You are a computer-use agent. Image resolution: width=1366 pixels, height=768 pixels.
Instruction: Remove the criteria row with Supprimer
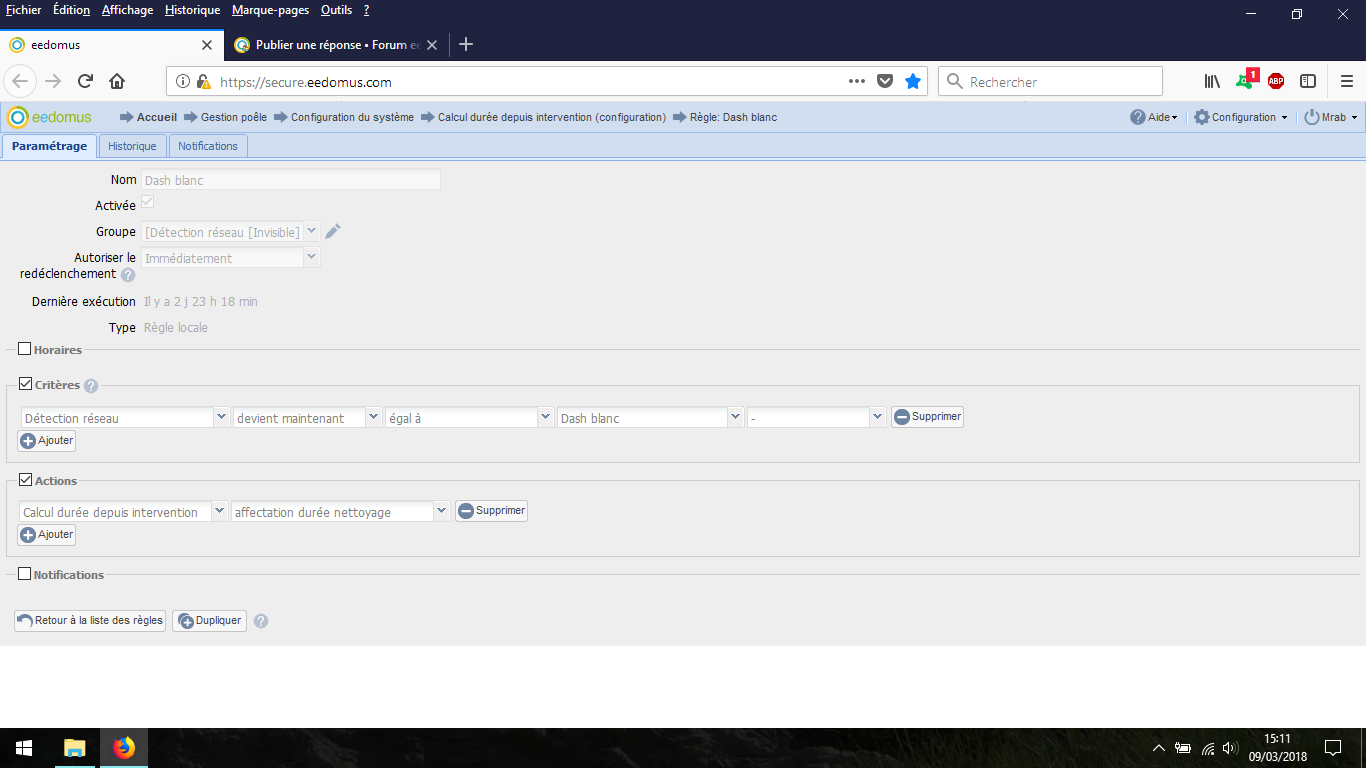click(x=927, y=416)
